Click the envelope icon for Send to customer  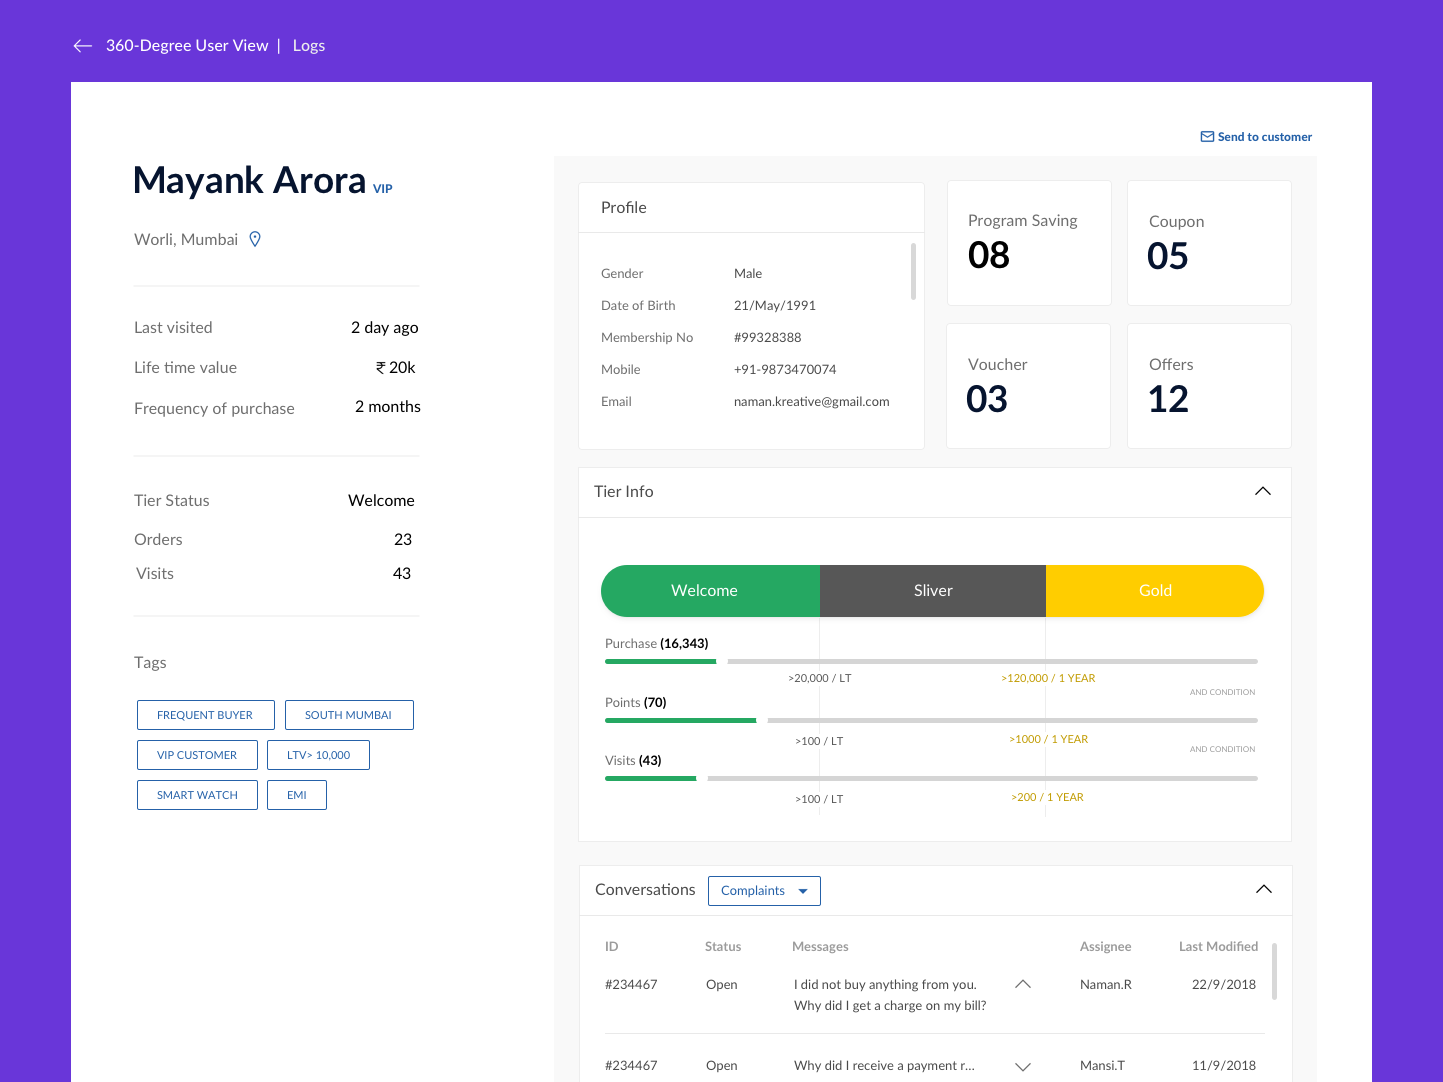pyautogui.click(x=1207, y=137)
